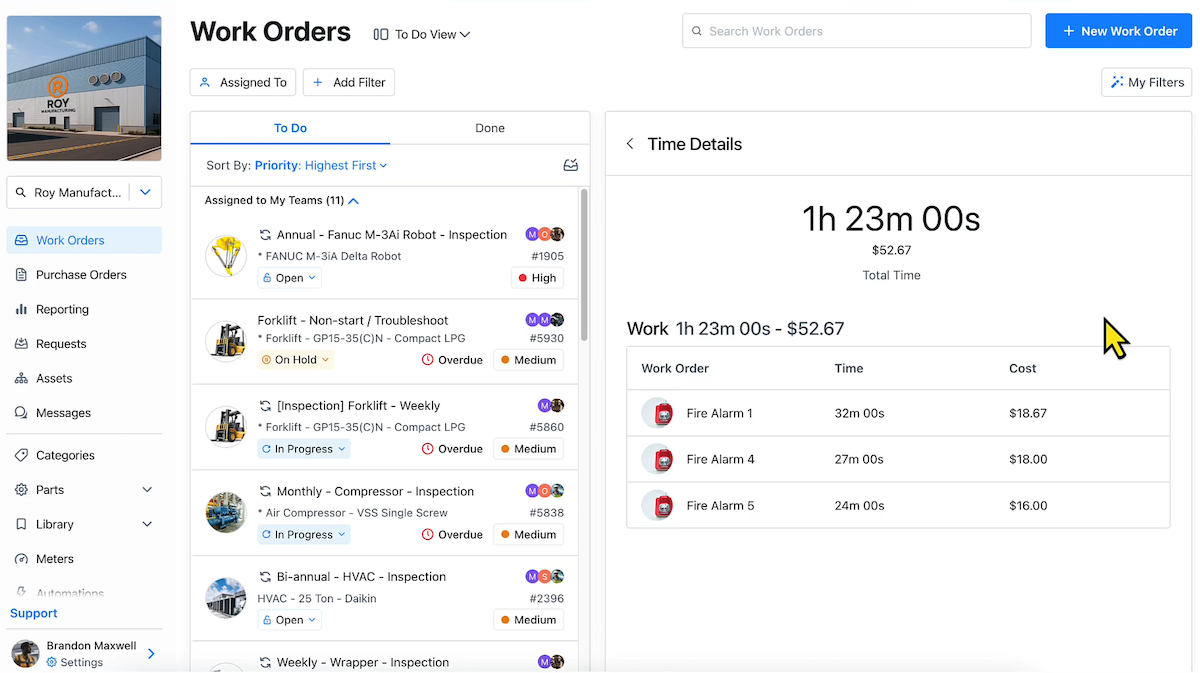
Task: Open the Weekly - Wrapper - Inspection order
Action: (x=363, y=662)
